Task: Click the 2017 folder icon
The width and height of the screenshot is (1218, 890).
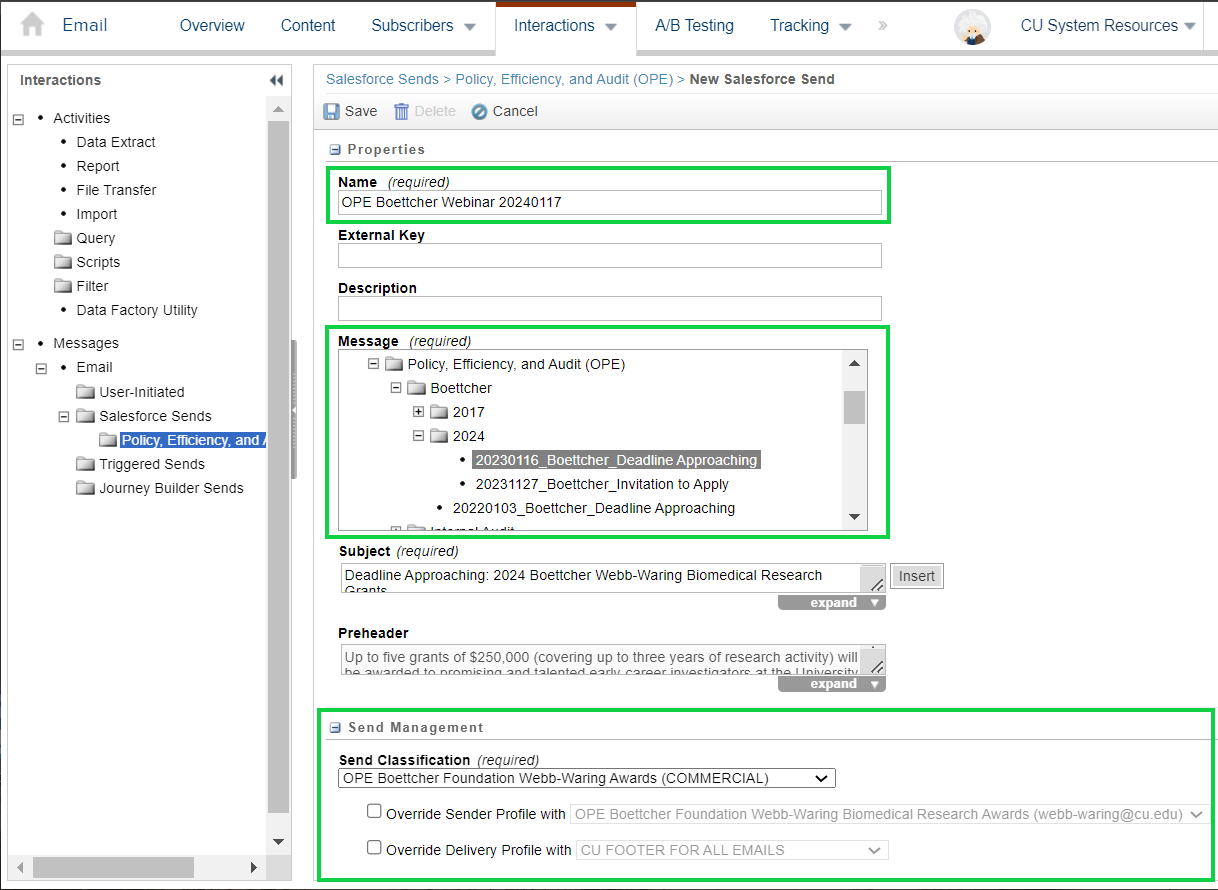Action: 439,412
